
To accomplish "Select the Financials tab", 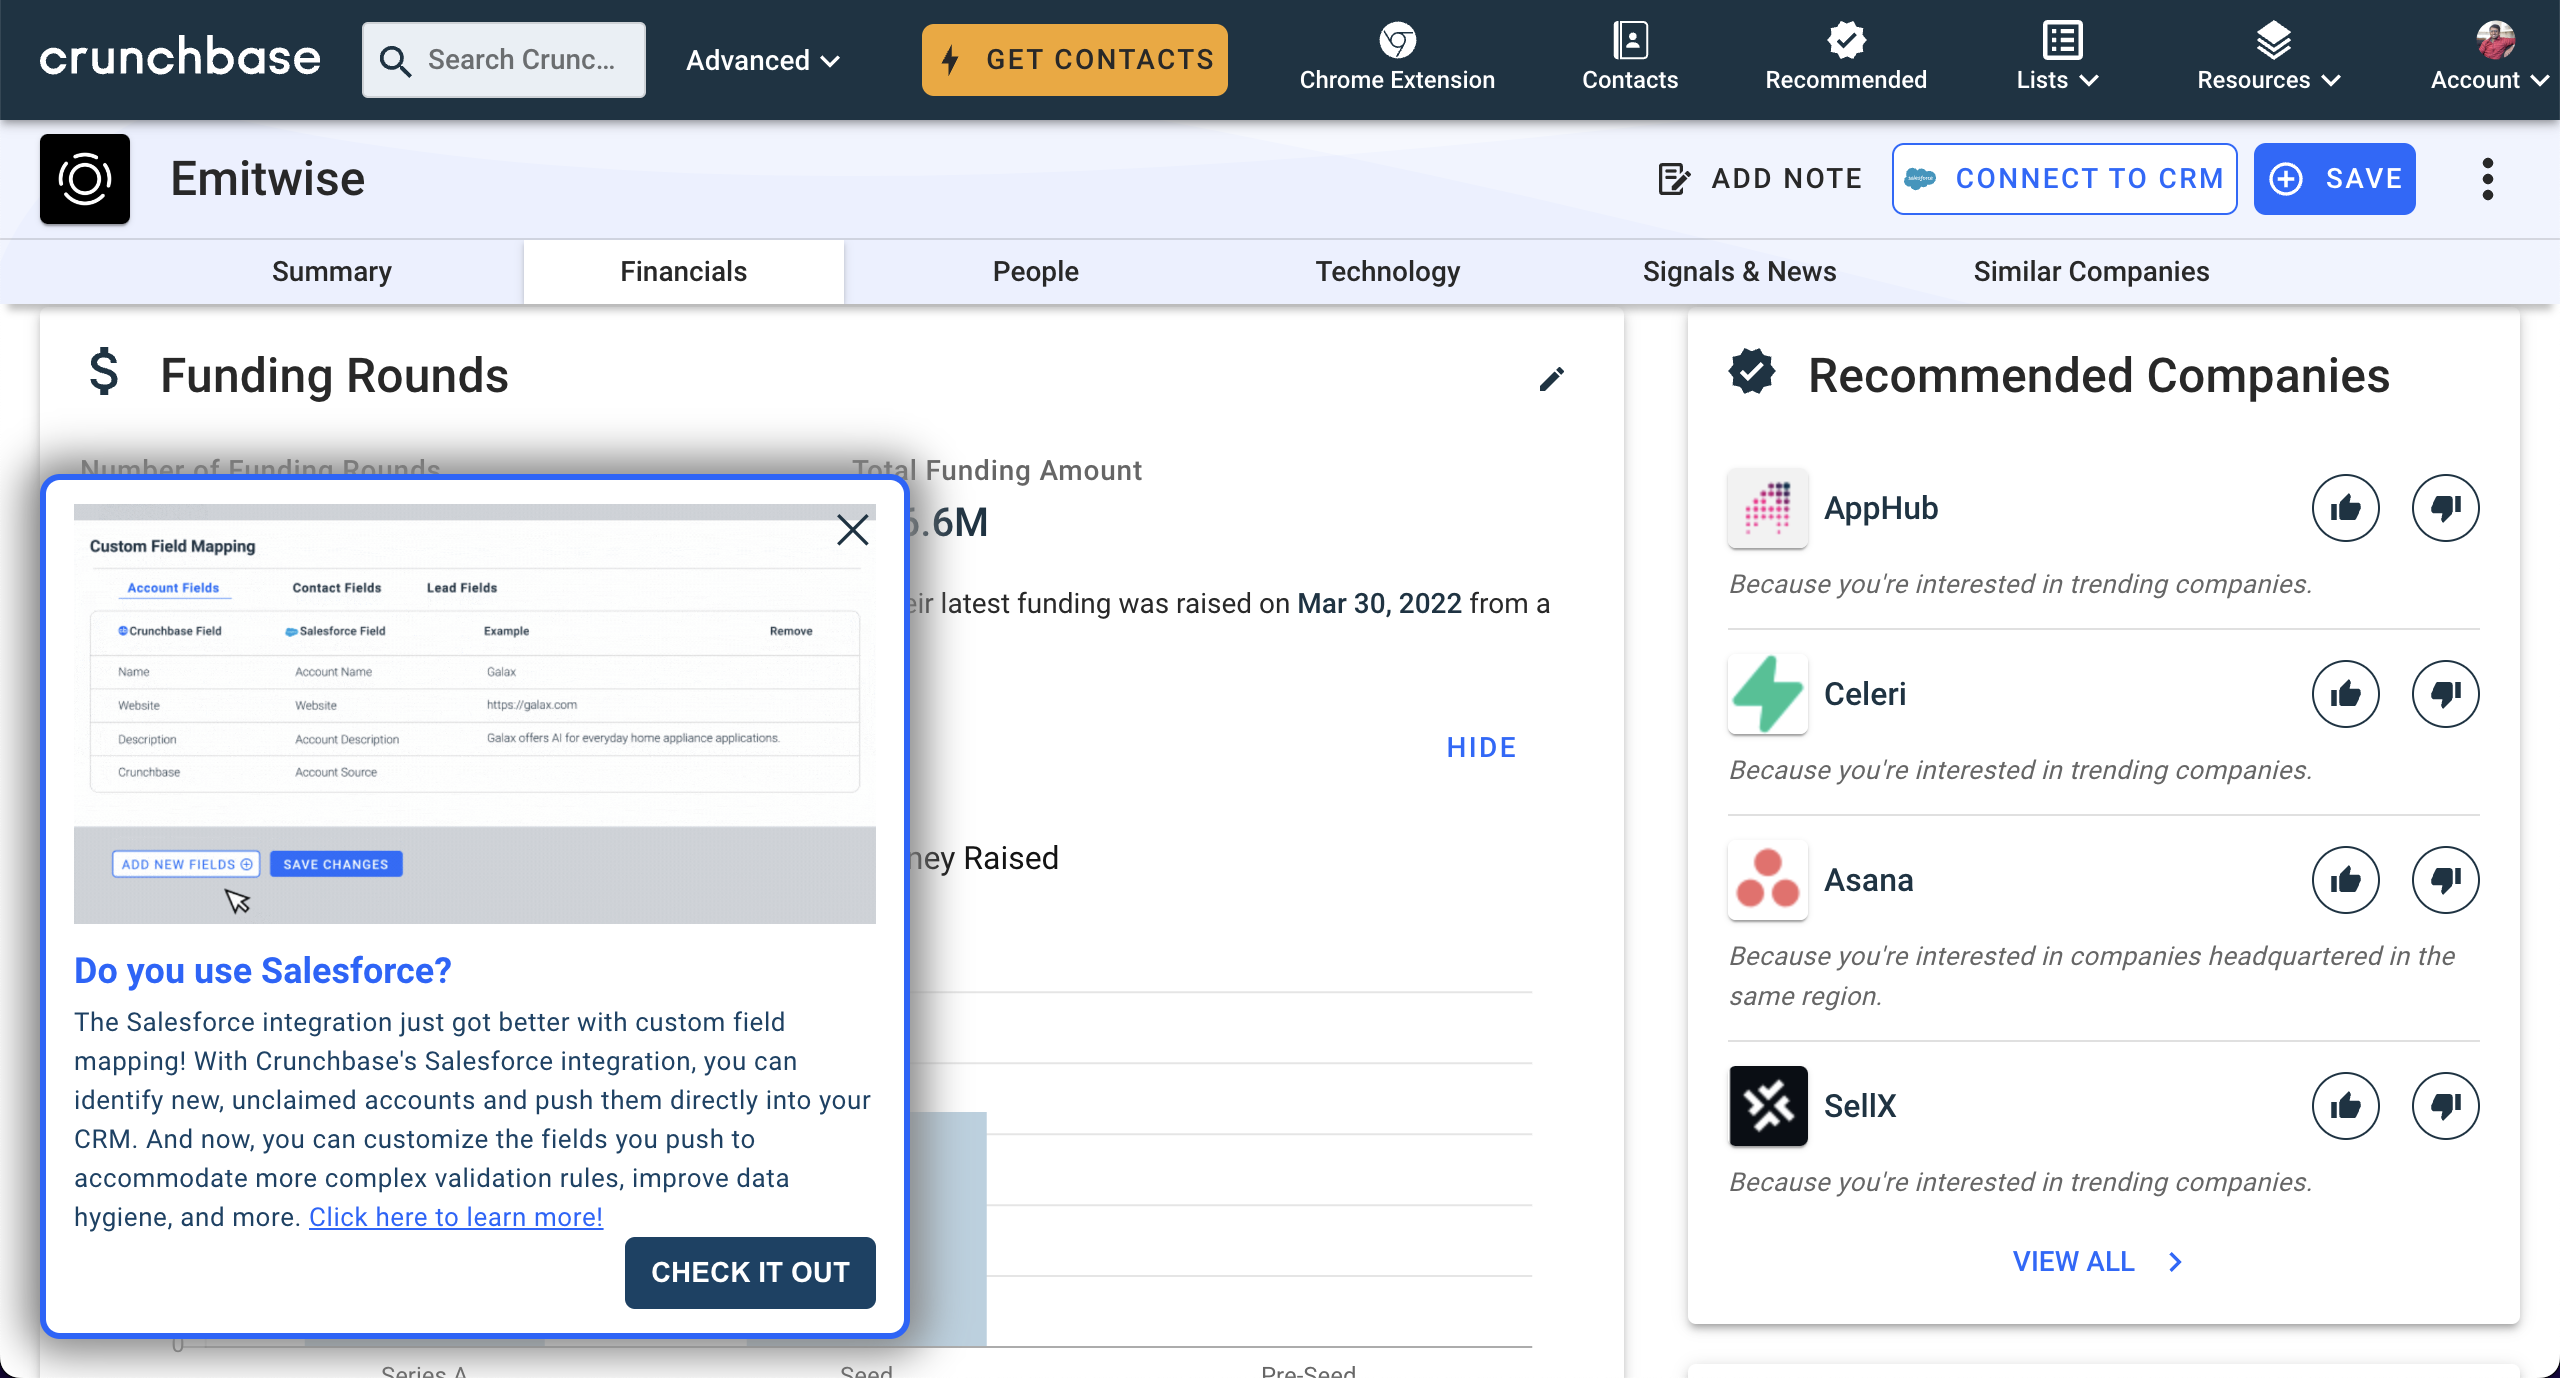I will coord(684,271).
